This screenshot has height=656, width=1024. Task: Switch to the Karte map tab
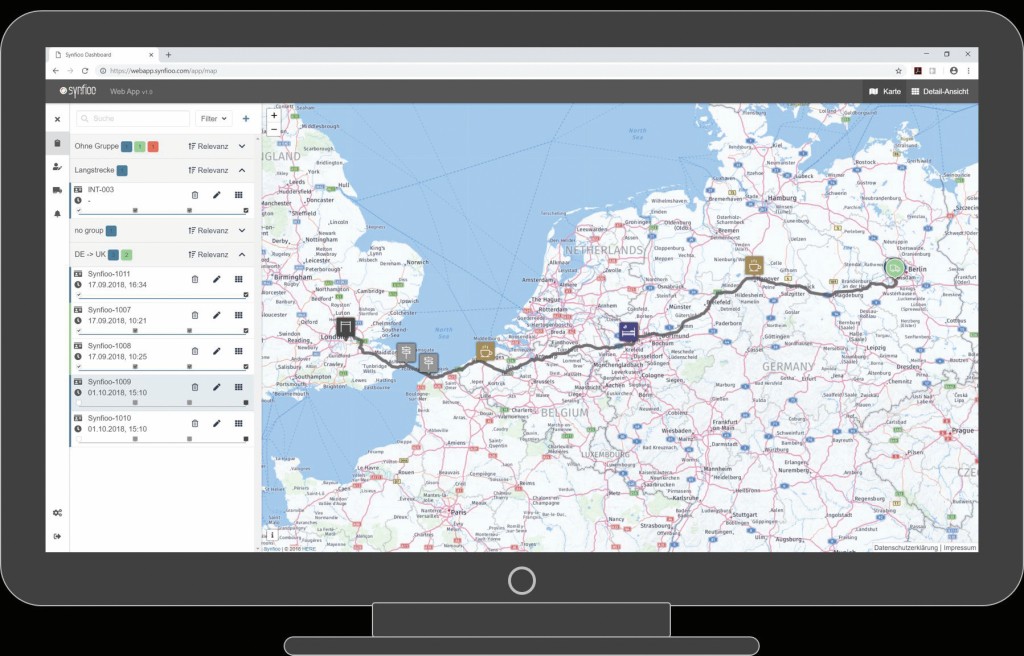[x=885, y=91]
